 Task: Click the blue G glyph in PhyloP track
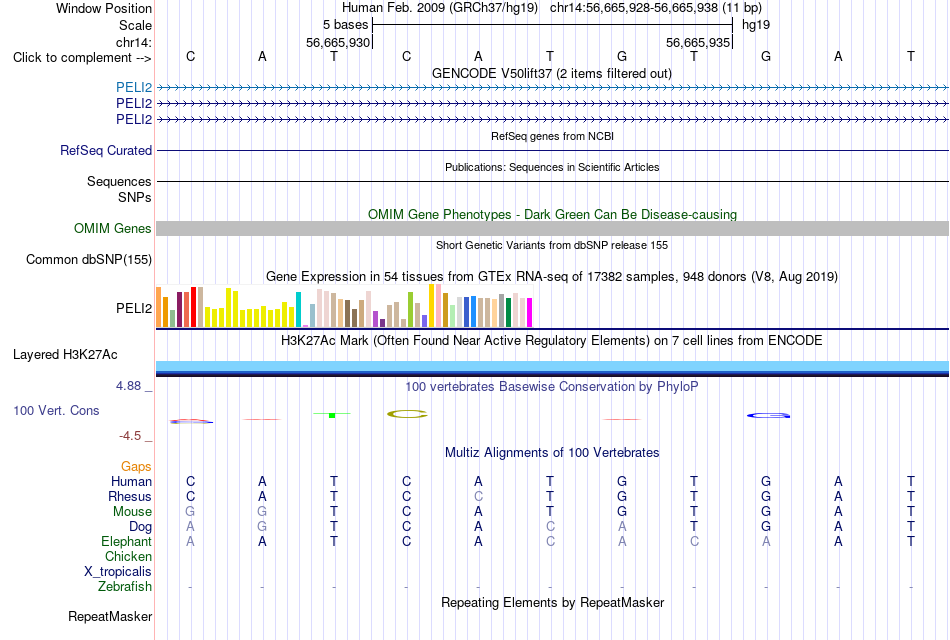(768, 416)
